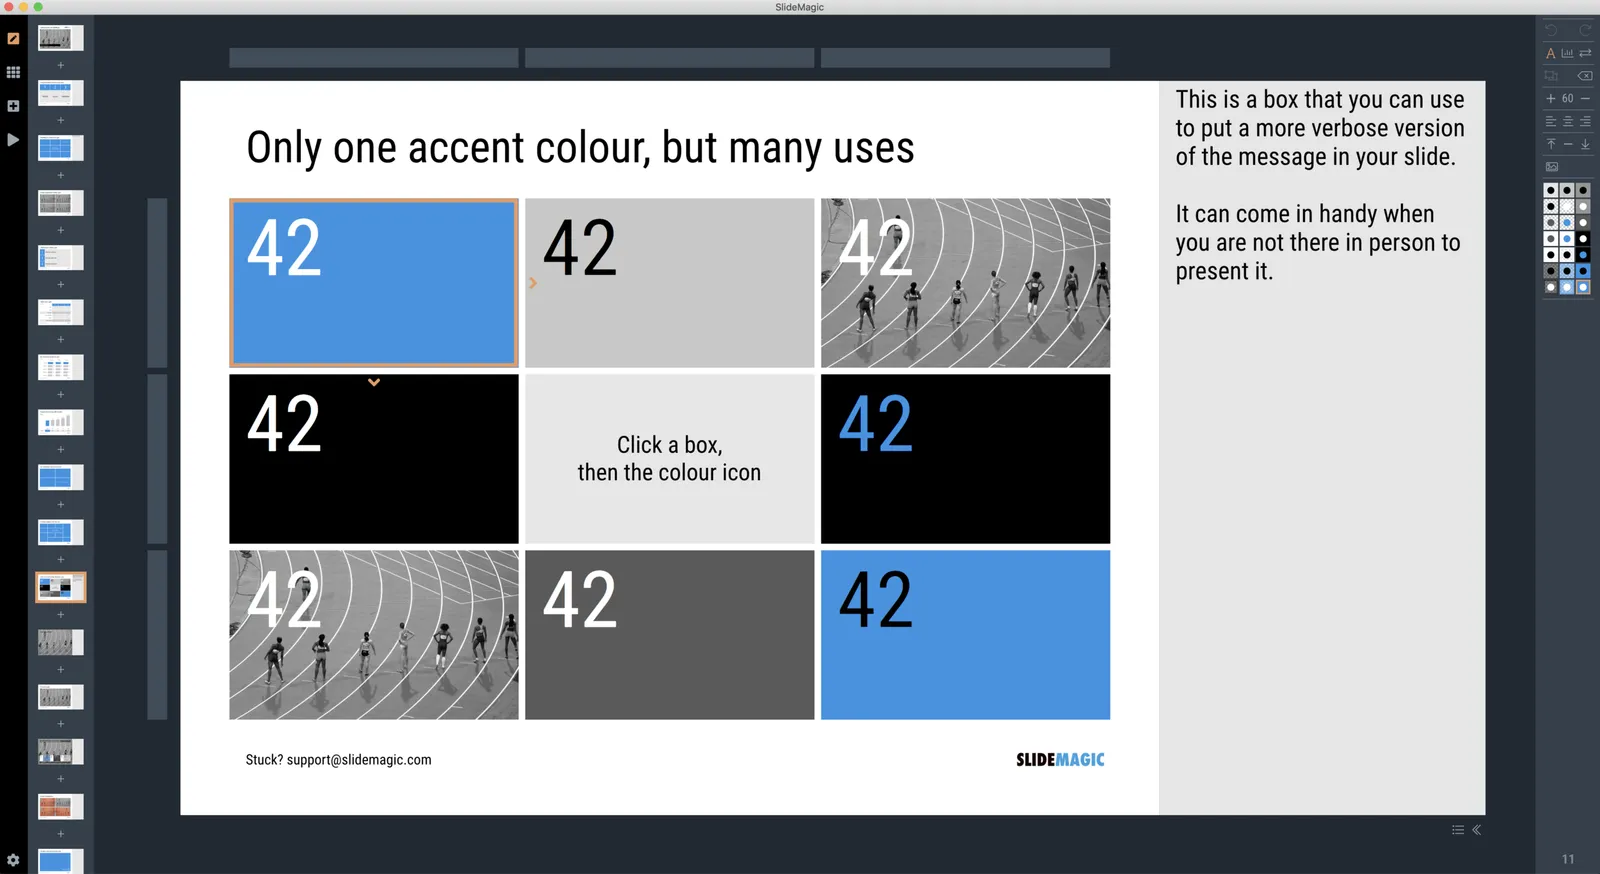Select the light grey box with black 42
The image size is (1600, 874).
tap(670, 283)
